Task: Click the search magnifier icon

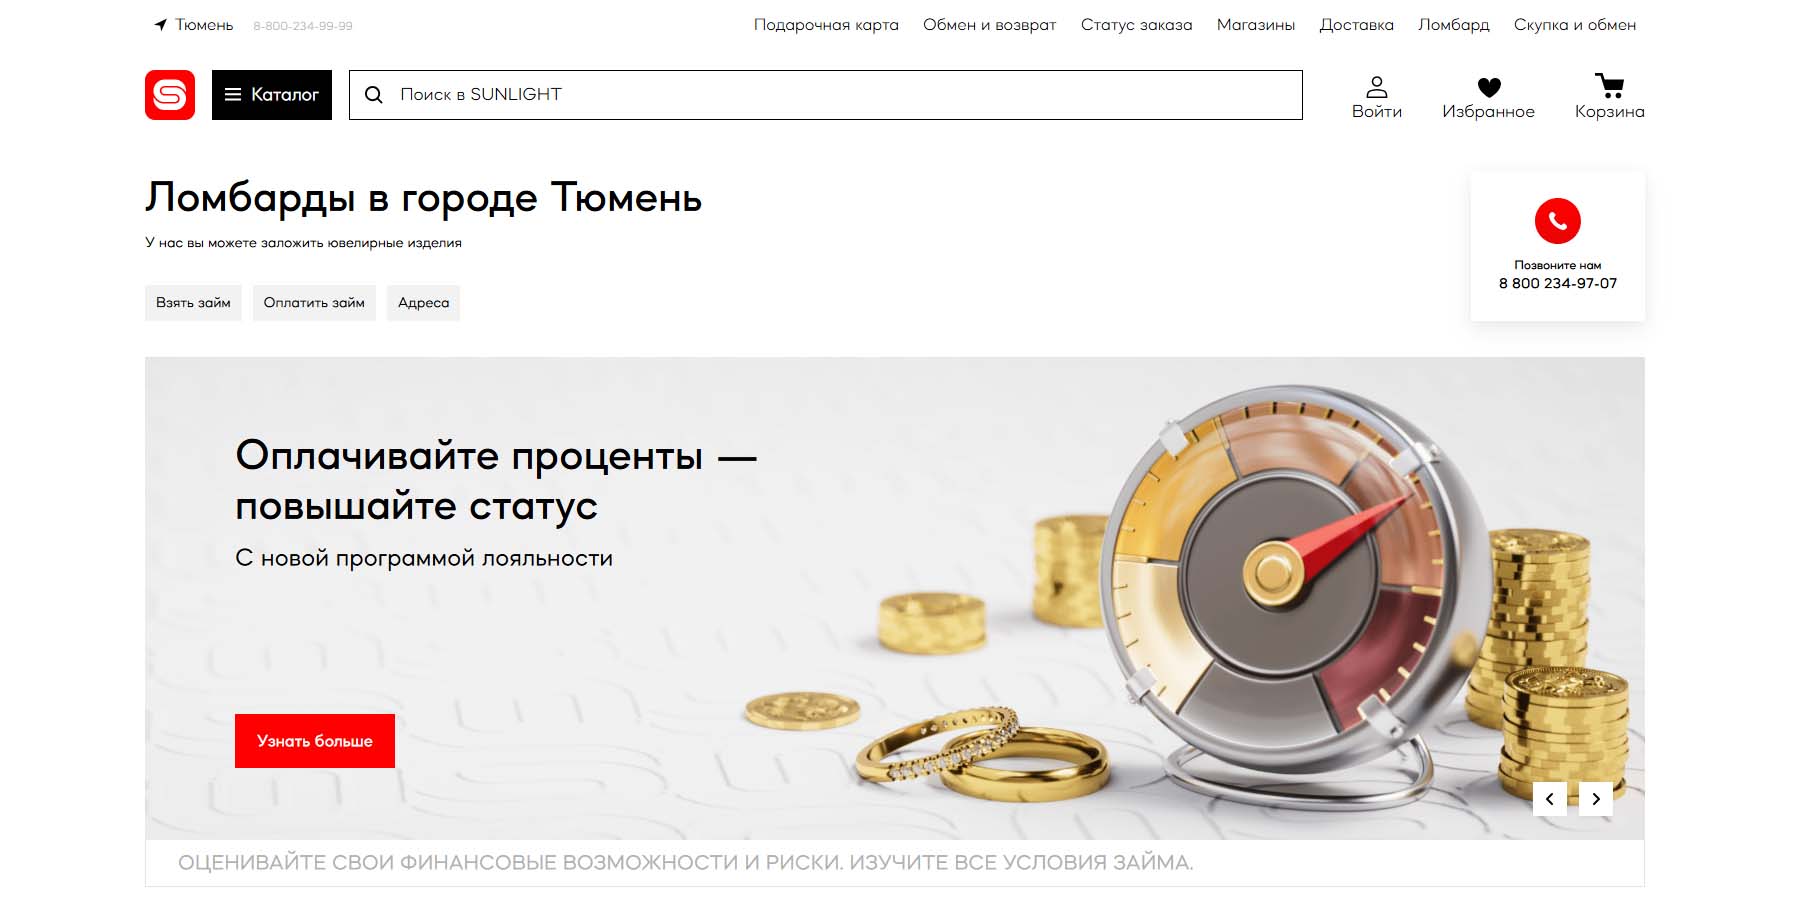Action: pos(374,95)
